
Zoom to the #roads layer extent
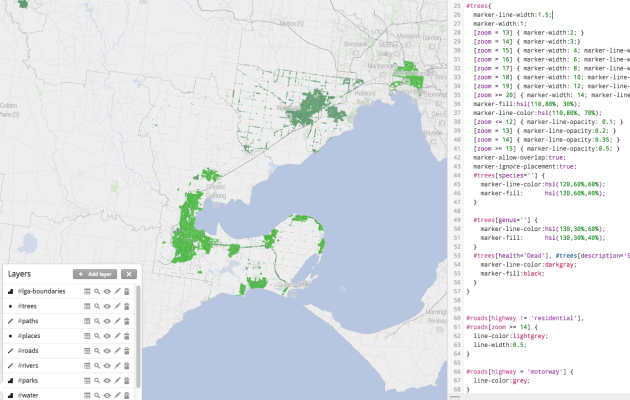point(97,351)
